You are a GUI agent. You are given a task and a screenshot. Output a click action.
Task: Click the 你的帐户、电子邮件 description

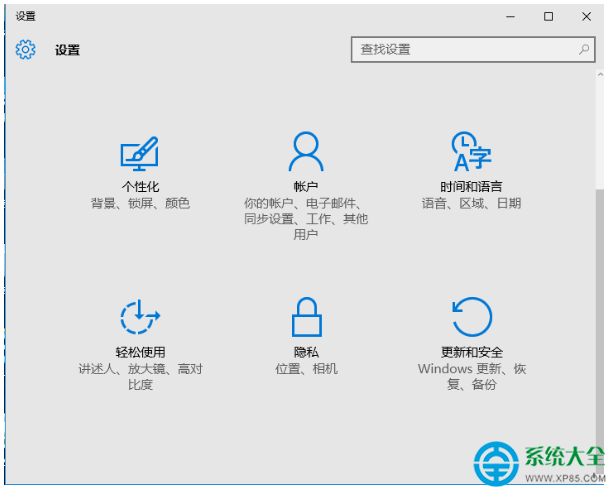click(306, 219)
